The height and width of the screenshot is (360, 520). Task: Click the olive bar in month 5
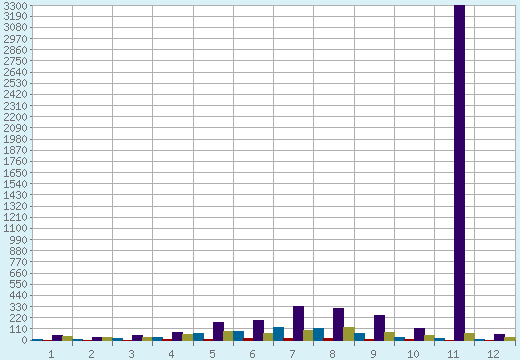(x=228, y=336)
